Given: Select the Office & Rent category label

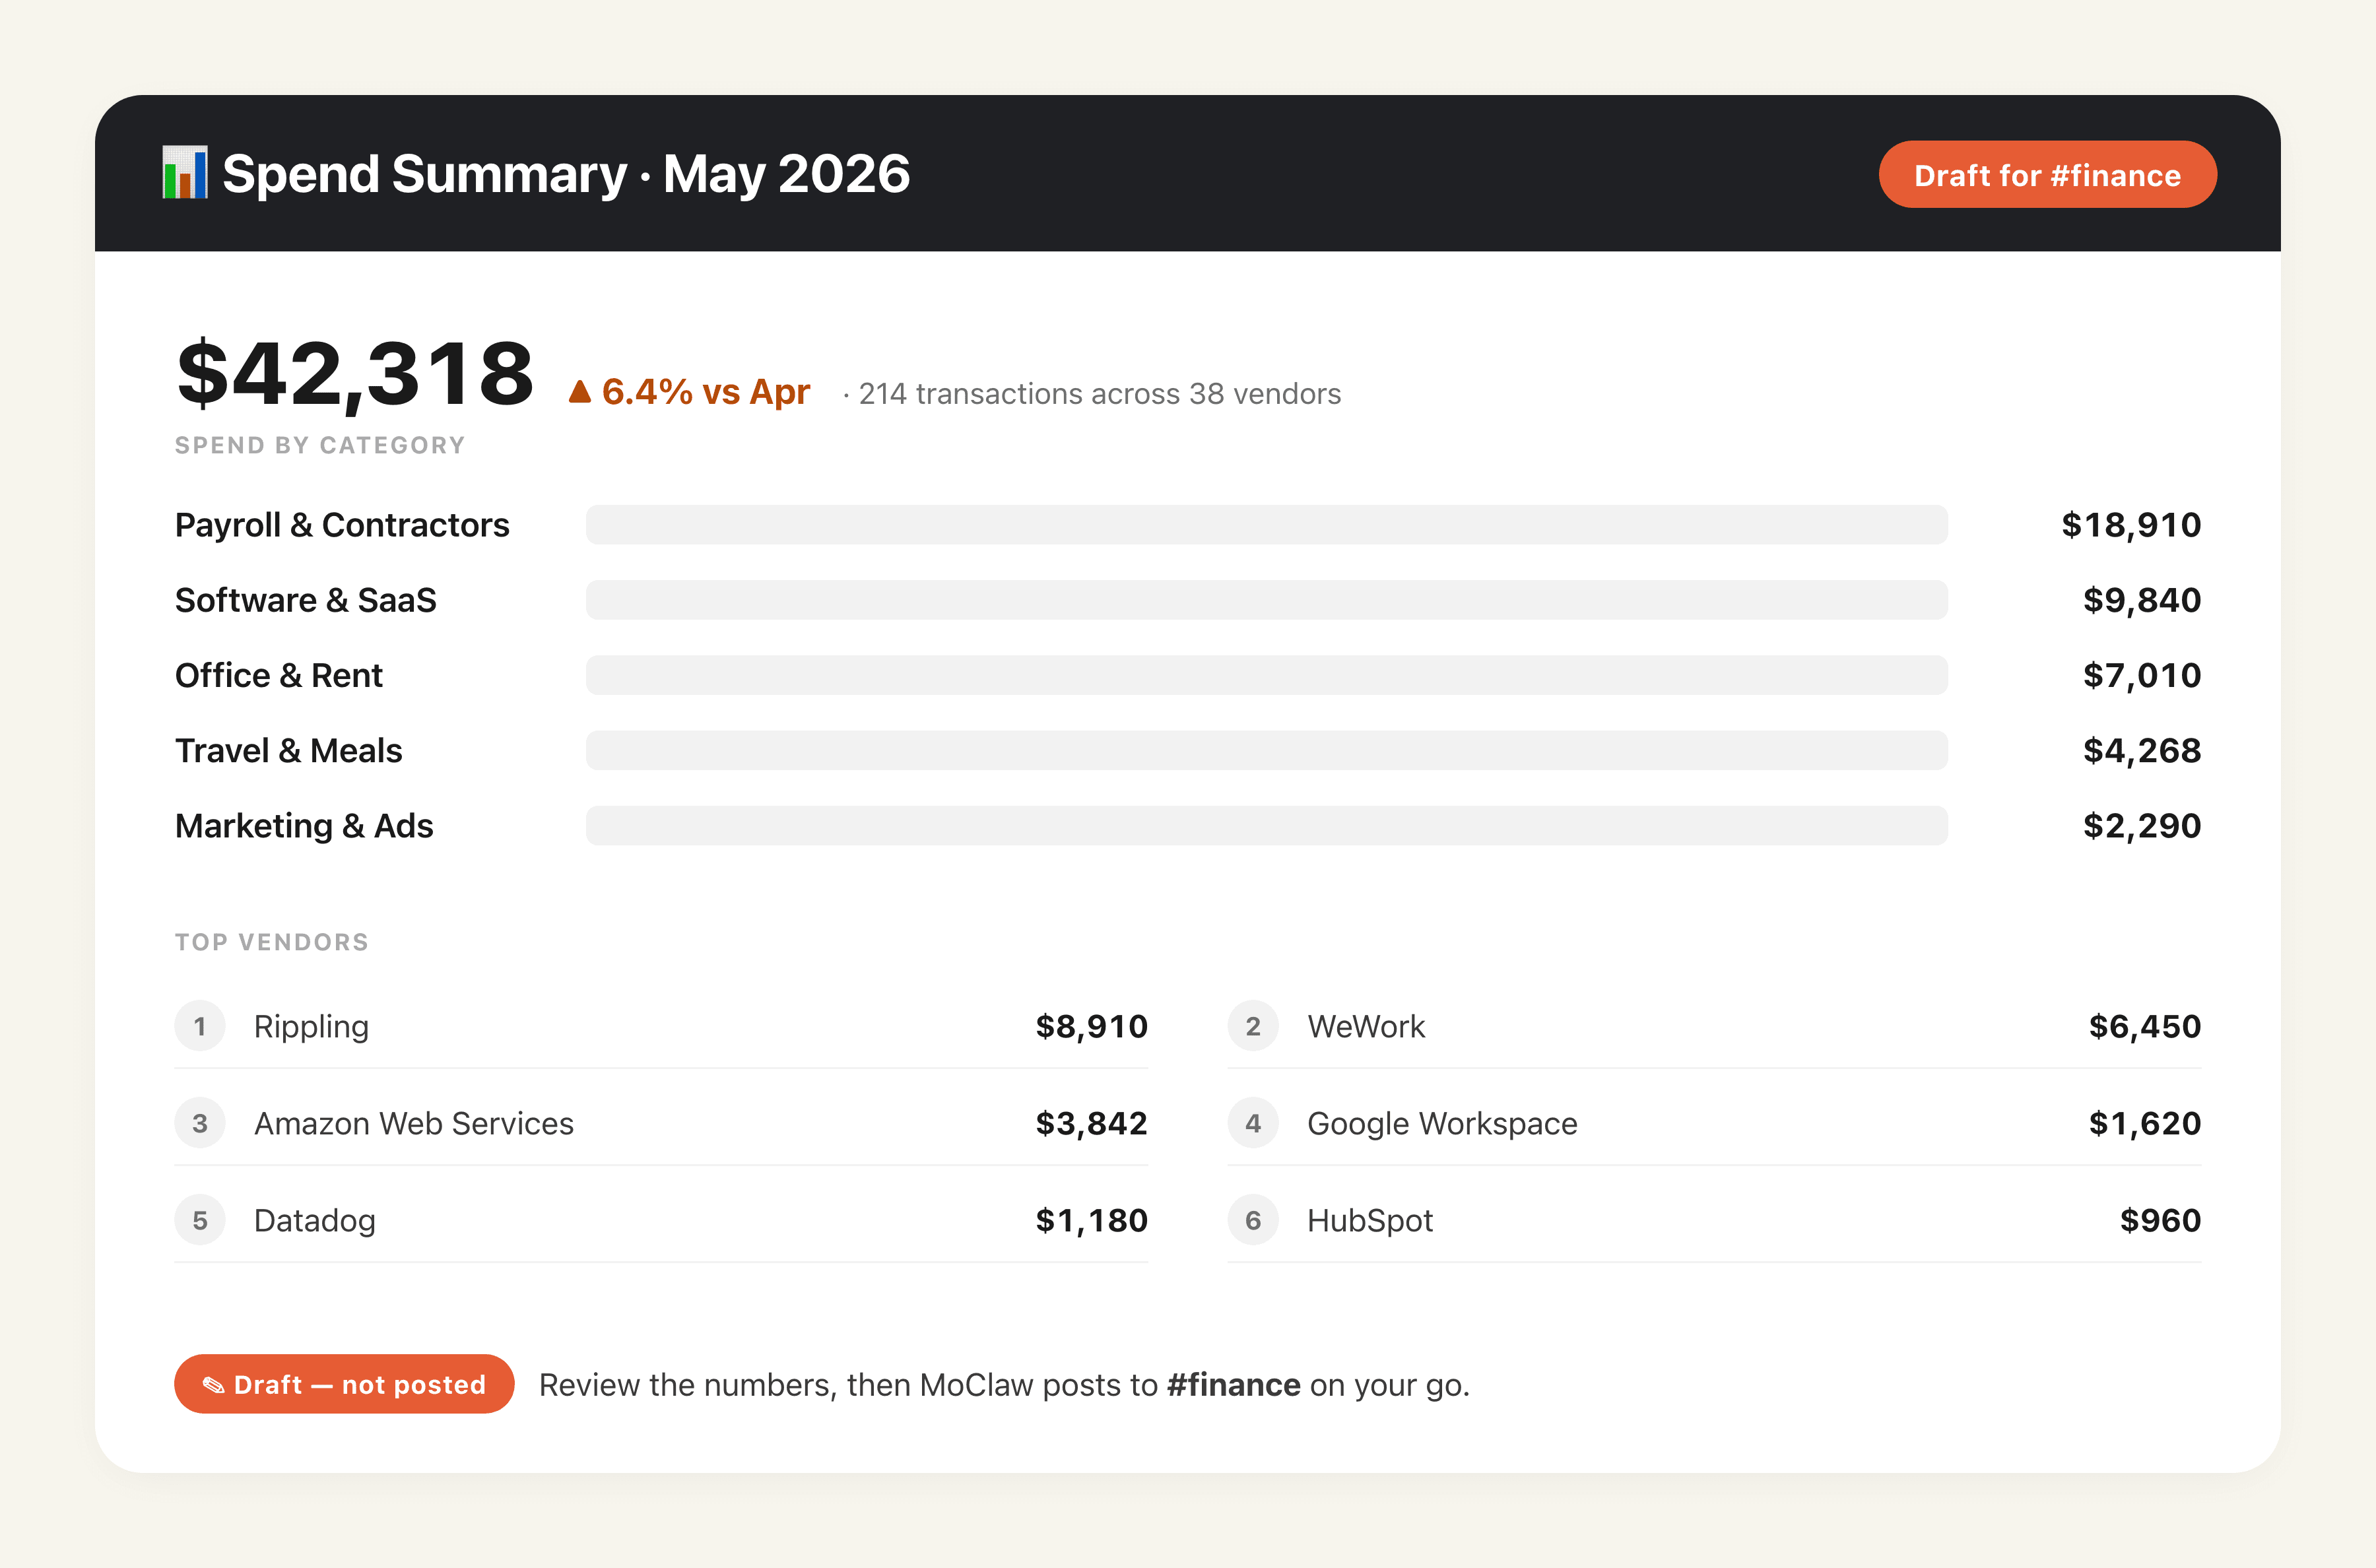Looking at the screenshot, I should coord(279,675).
